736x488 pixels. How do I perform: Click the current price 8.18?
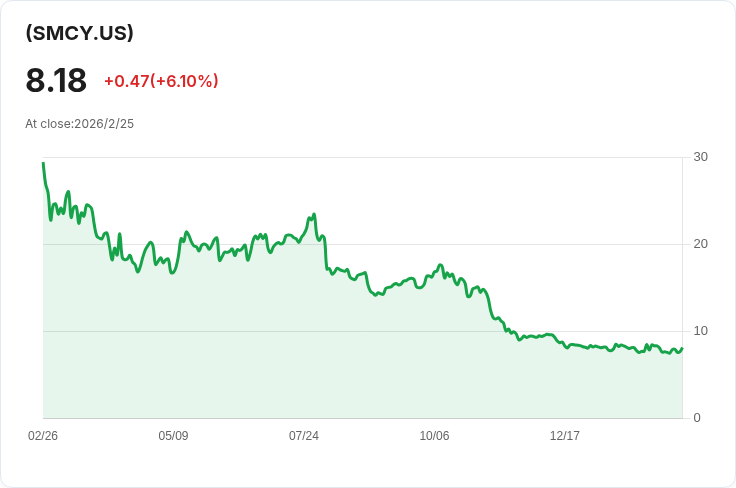point(56,81)
